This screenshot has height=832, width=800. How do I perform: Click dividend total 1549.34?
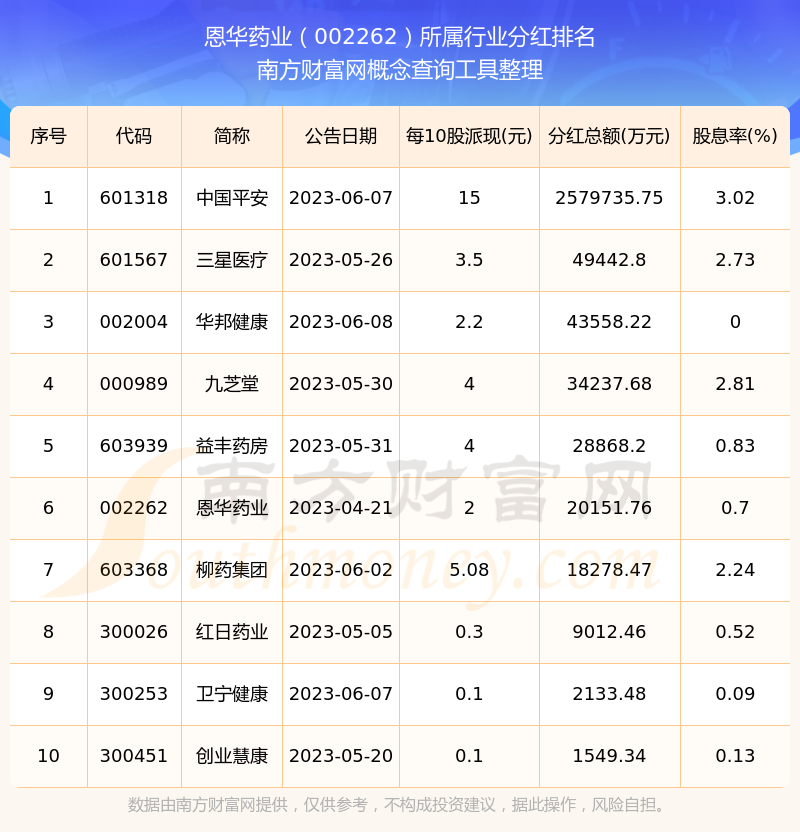[609, 757]
